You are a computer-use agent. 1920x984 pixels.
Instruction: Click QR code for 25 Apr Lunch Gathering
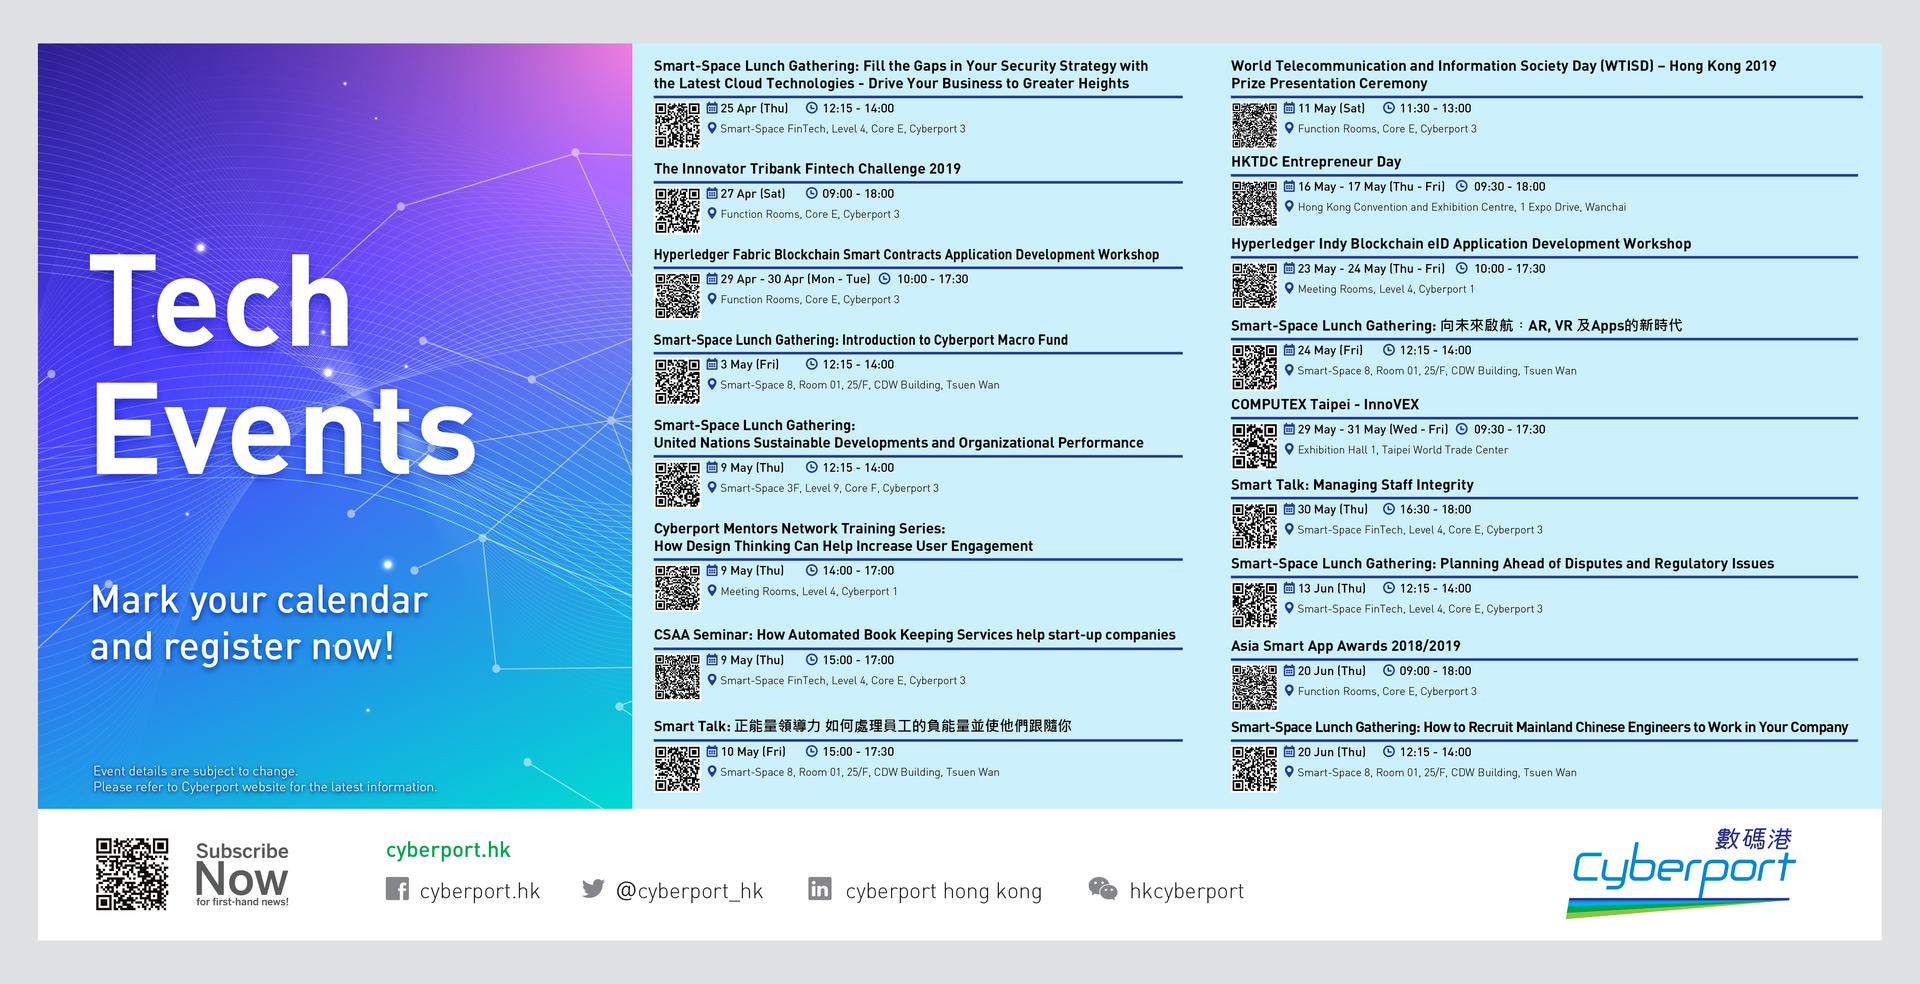pyautogui.click(x=677, y=125)
